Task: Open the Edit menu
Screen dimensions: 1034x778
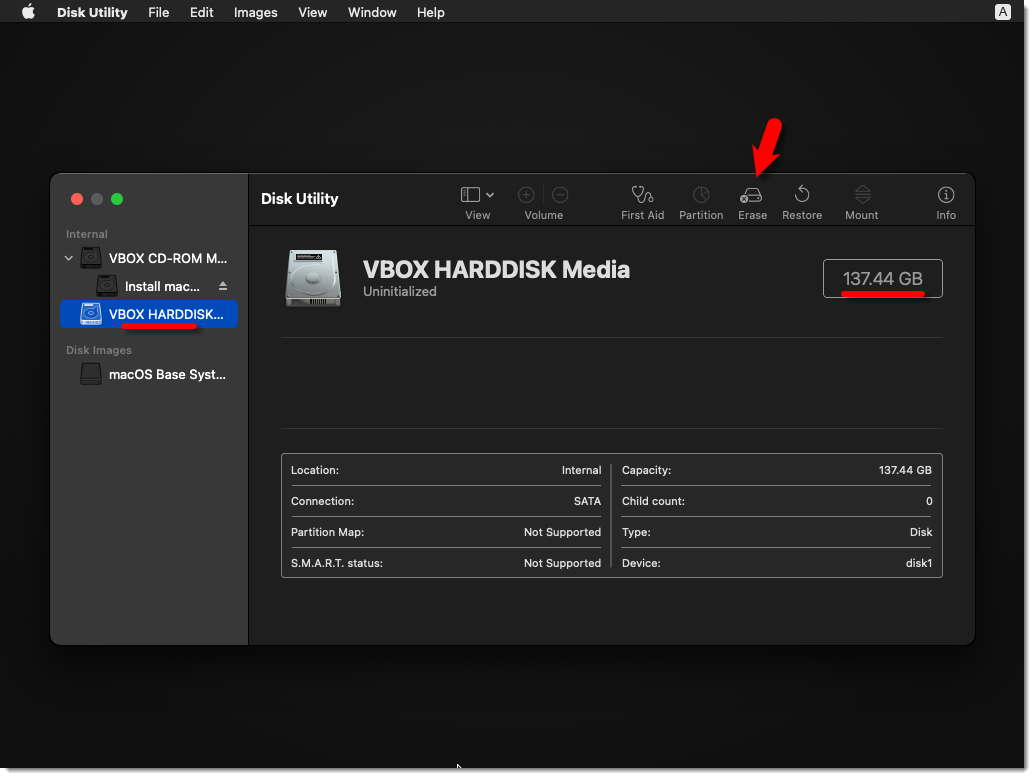Action: (201, 12)
